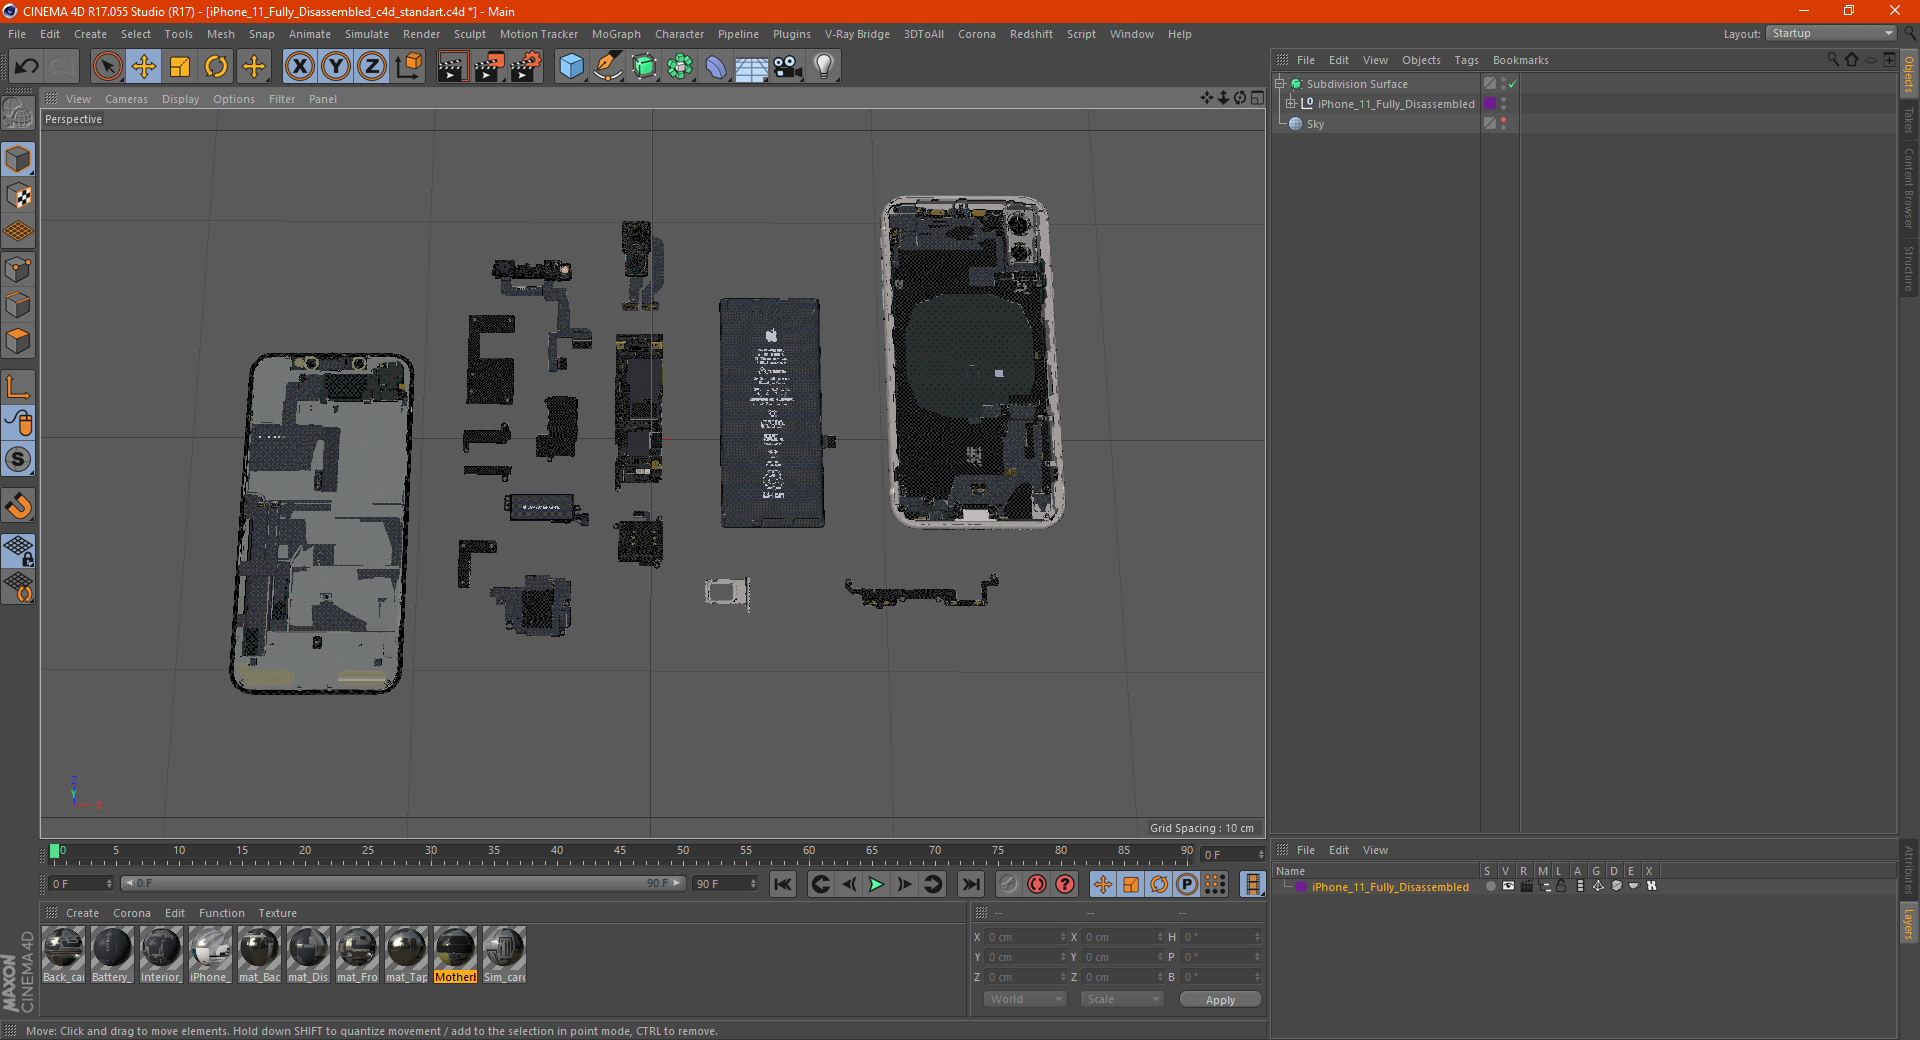Play the animation forward
Viewport: 1920px width, 1040px height.
(x=876, y=884)
